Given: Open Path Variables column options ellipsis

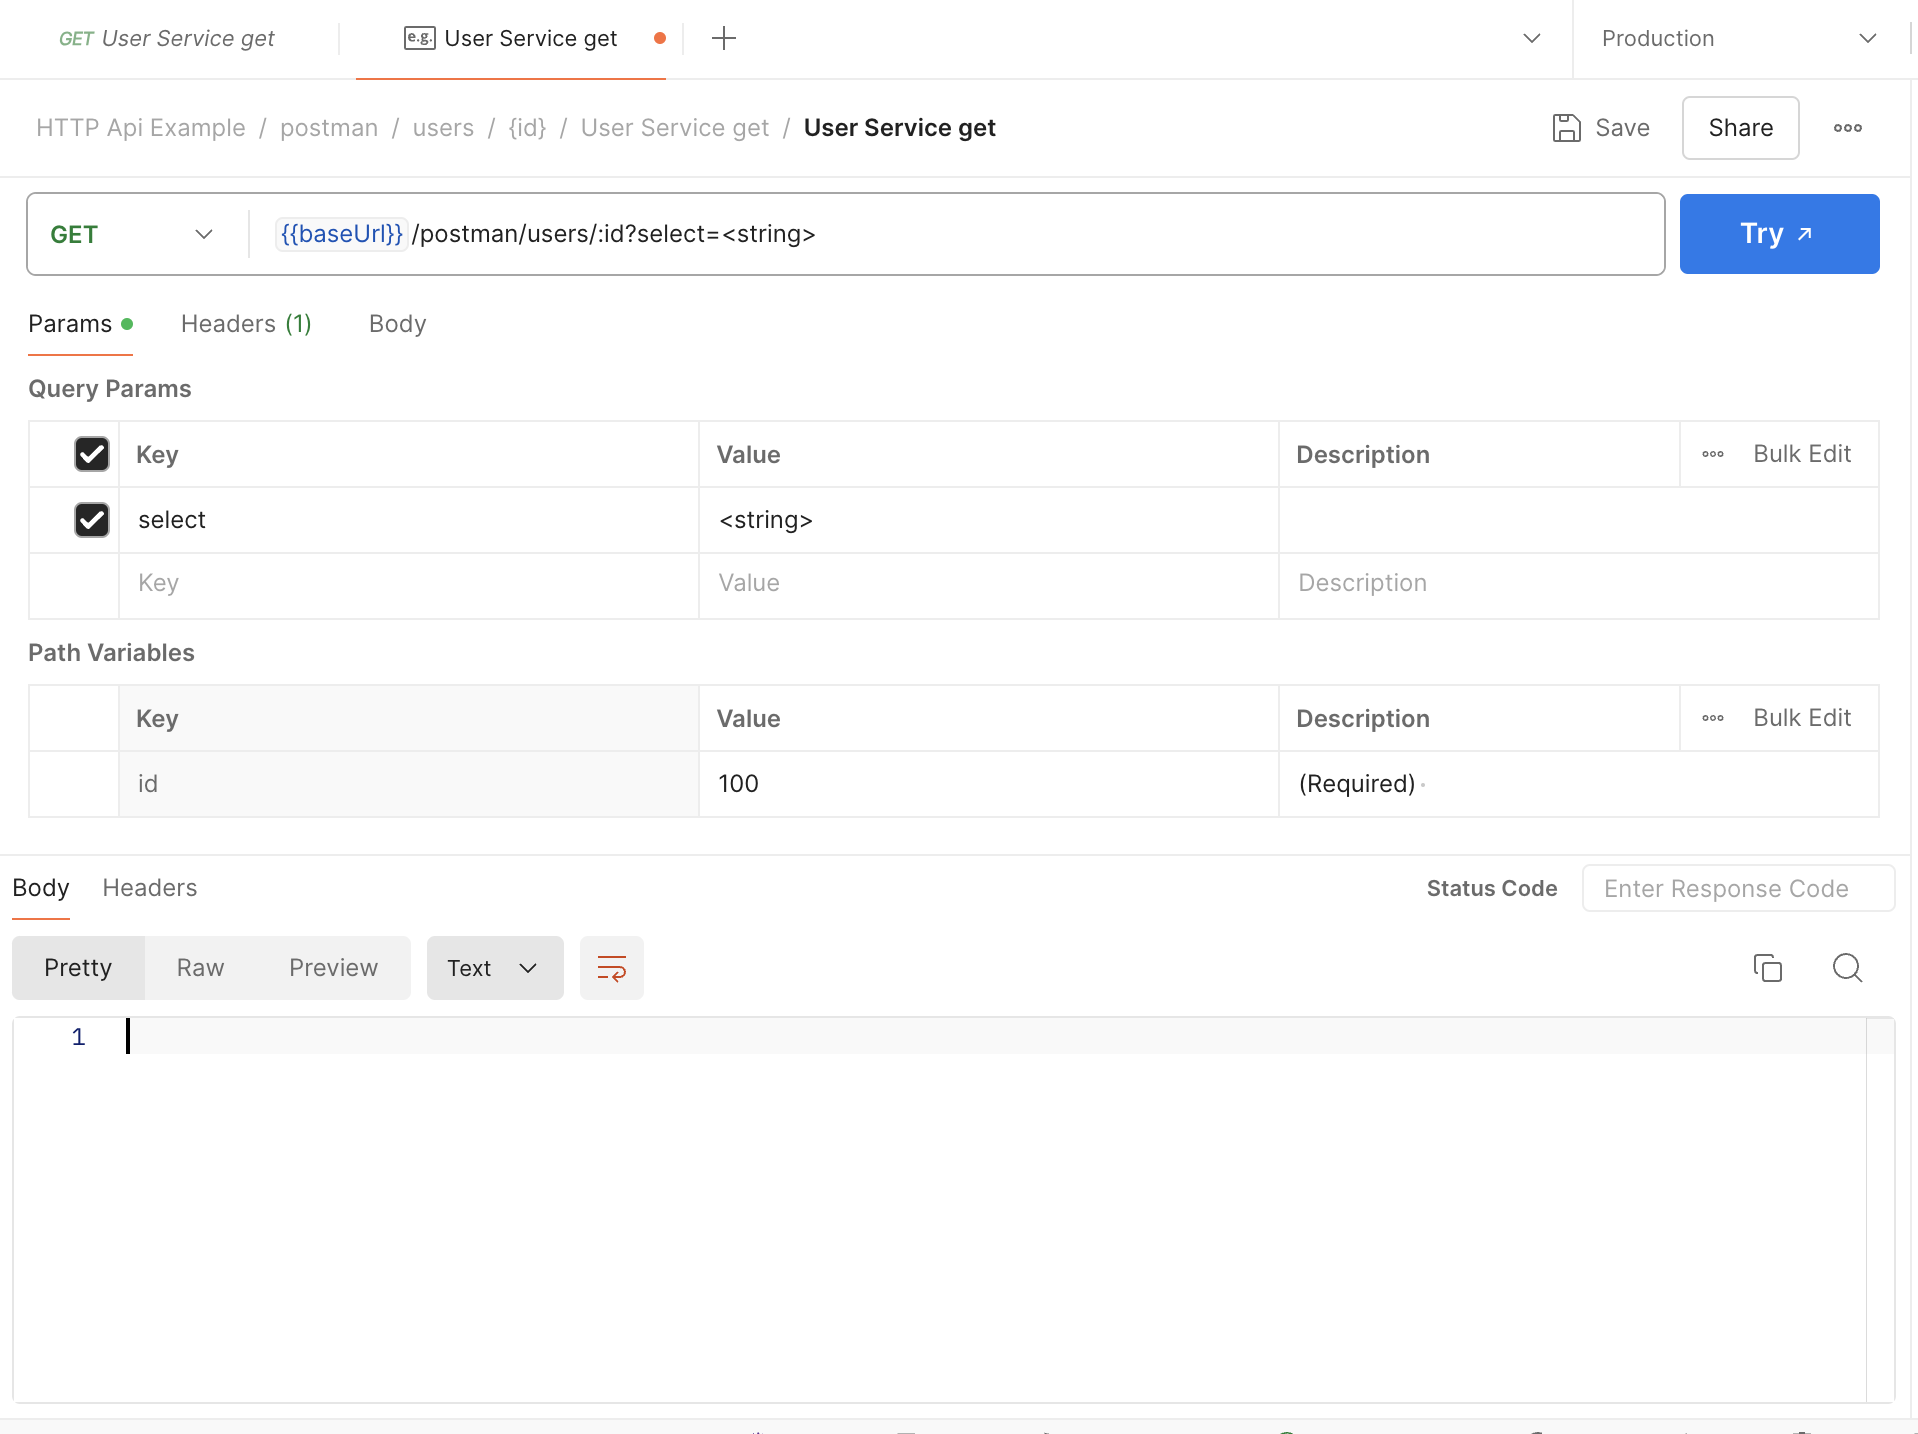Looking at the screenshot, I should tap(1712, 718).
